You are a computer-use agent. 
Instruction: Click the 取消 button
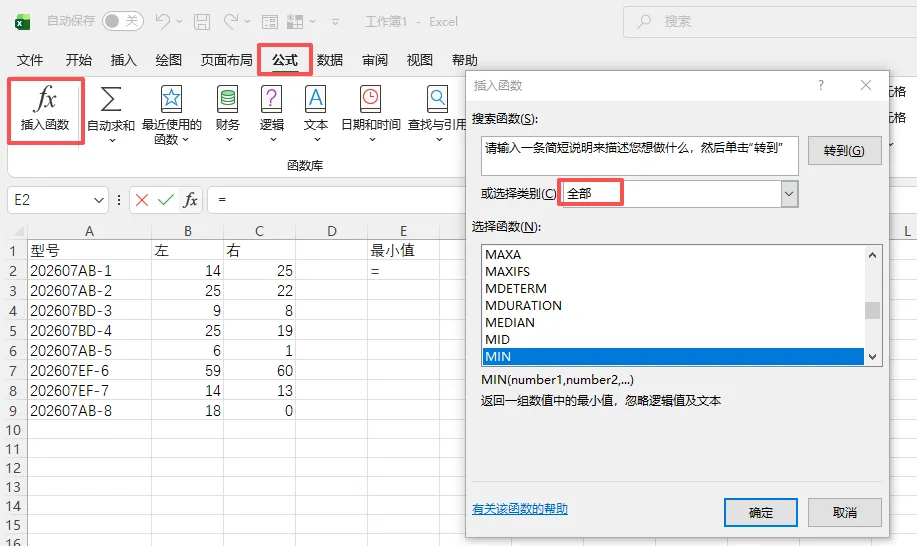[x=844, y=513]
